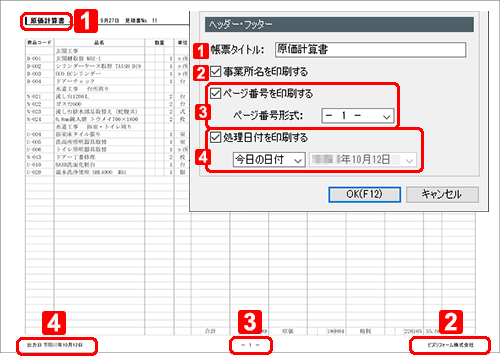Click the page number footer in preview

(x=250, y=345)
